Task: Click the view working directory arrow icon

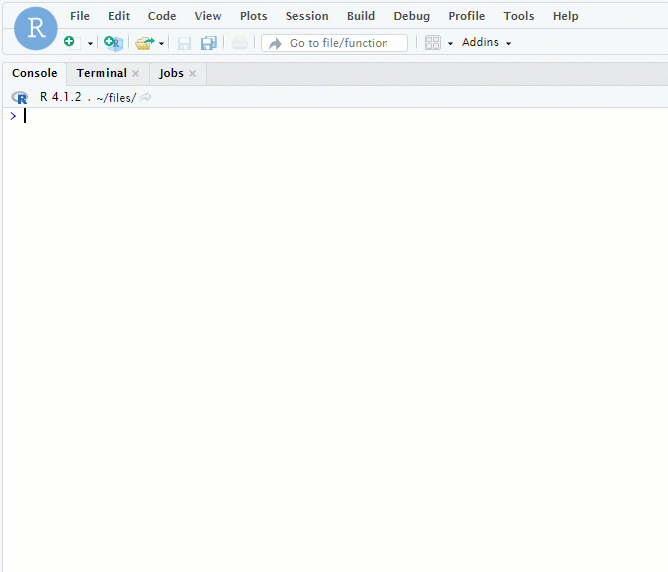Action: click(146, 97)
